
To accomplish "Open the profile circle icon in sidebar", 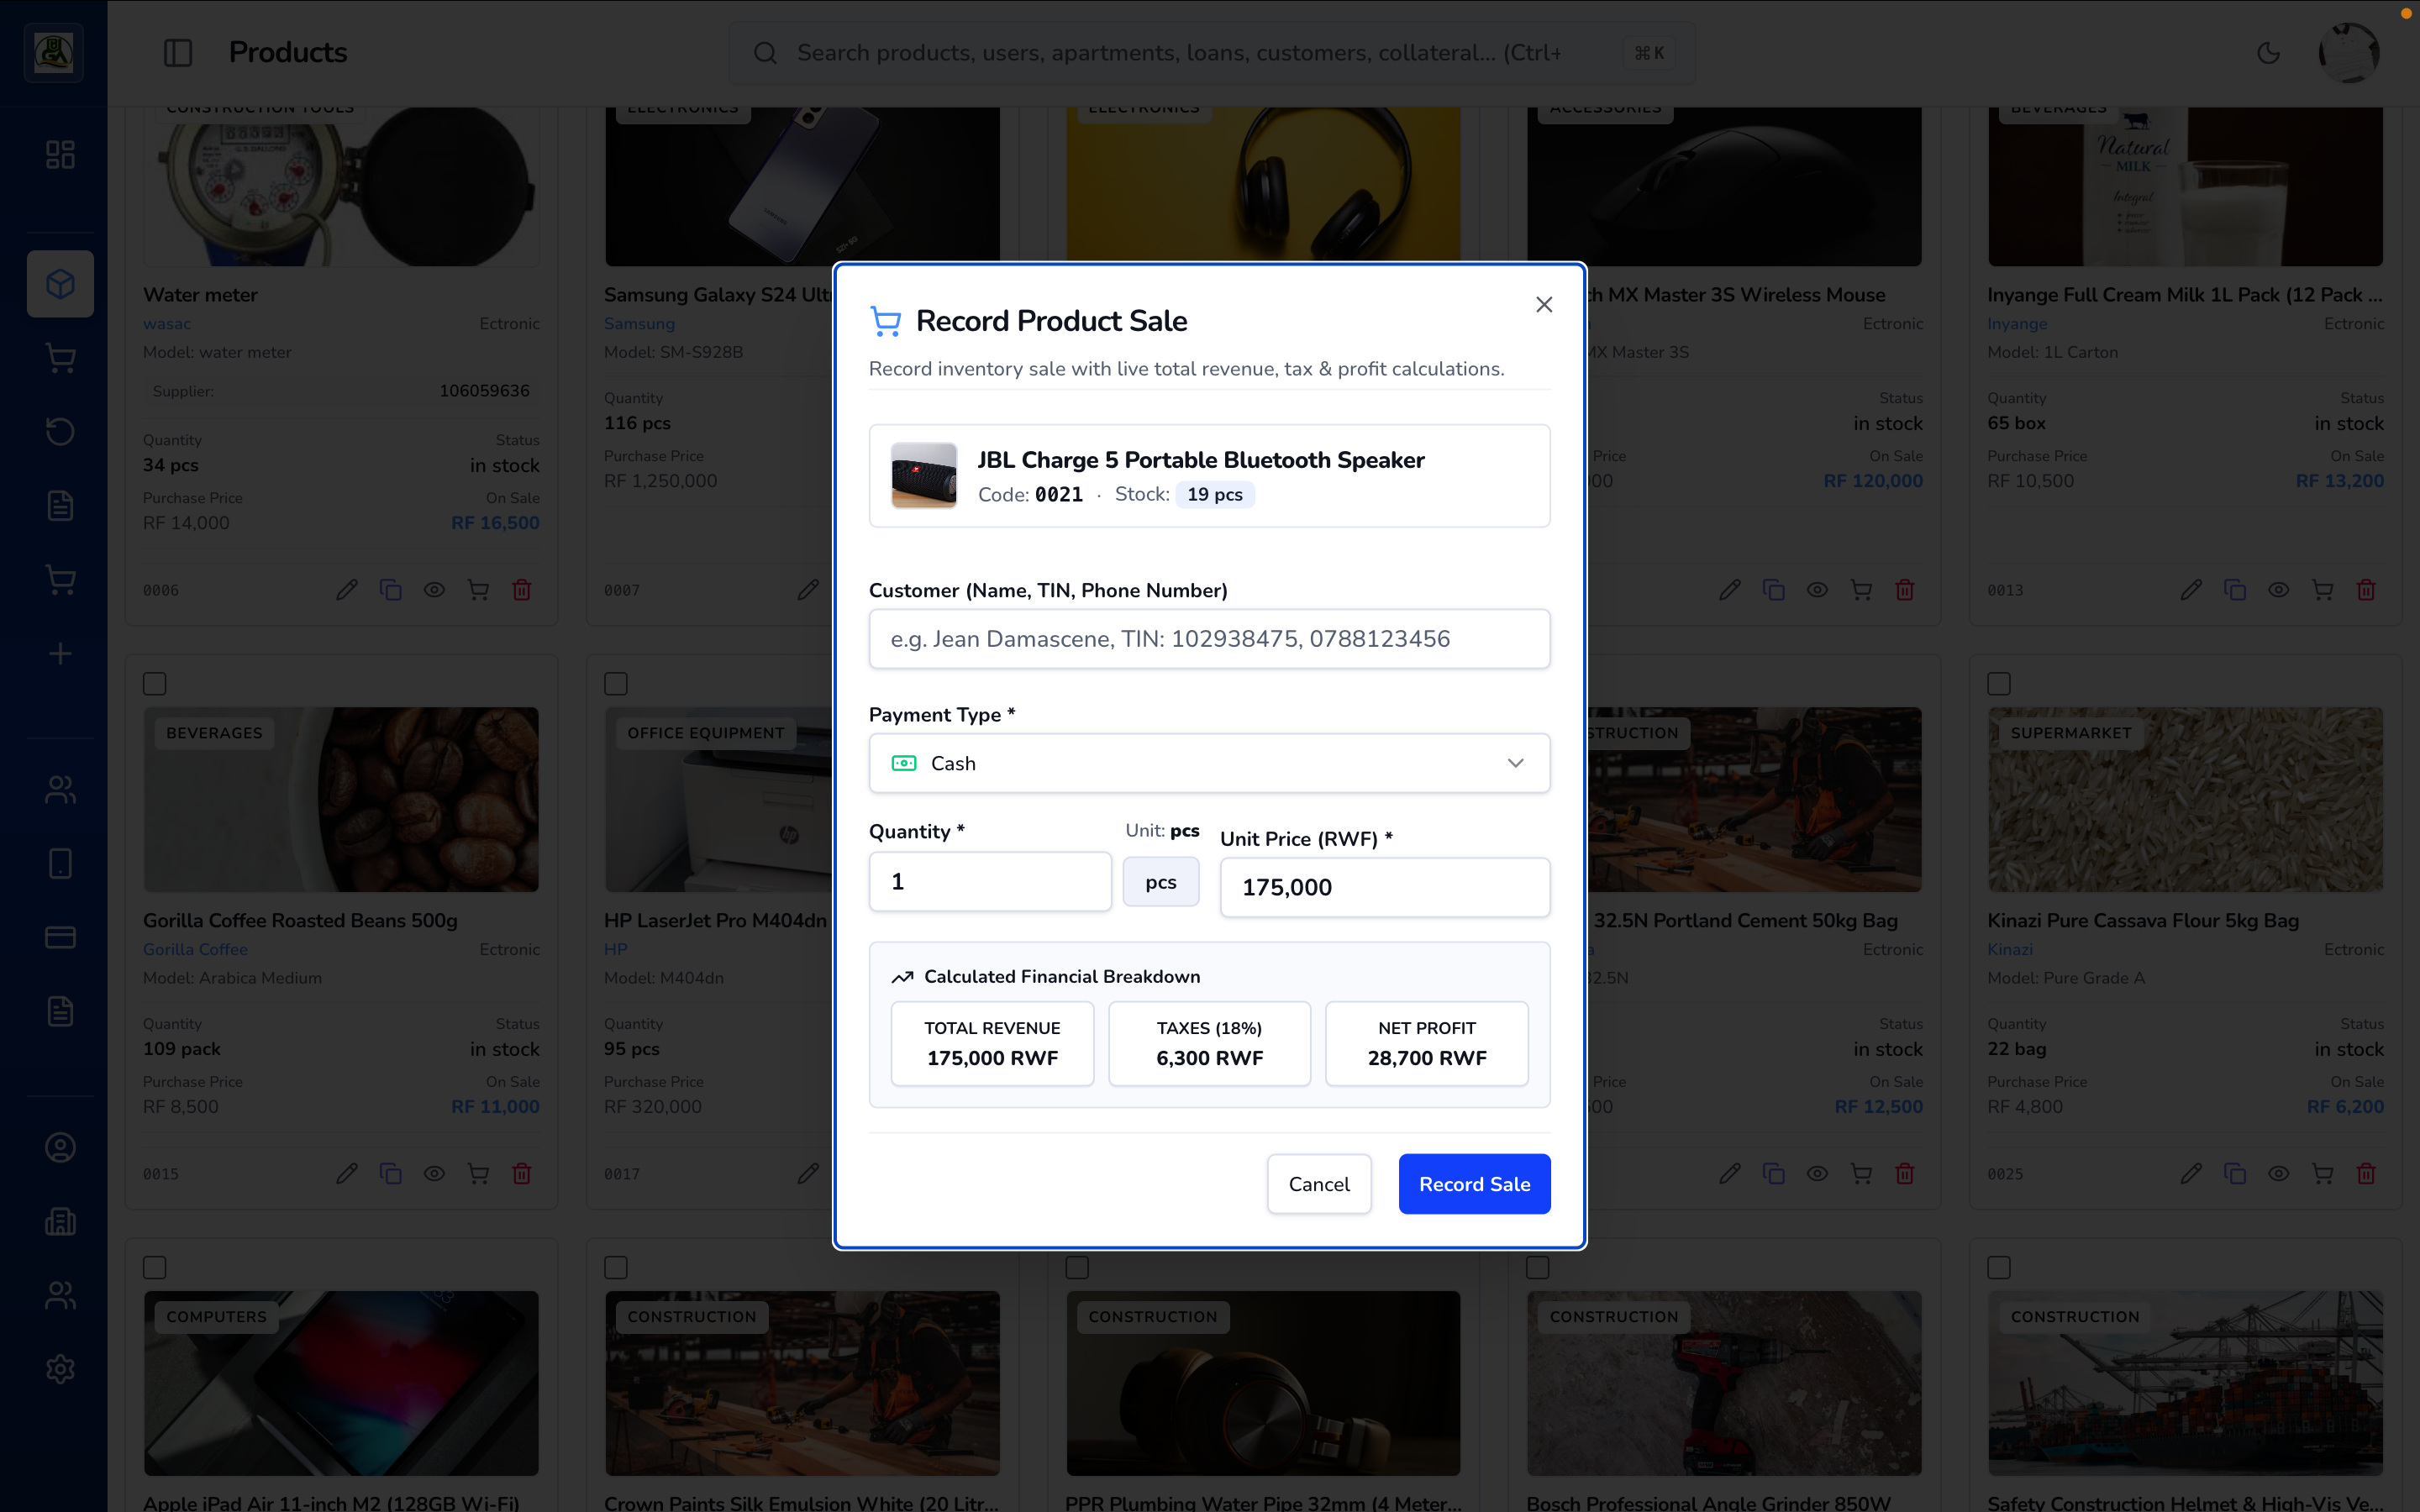I will tap(60, 1147).
